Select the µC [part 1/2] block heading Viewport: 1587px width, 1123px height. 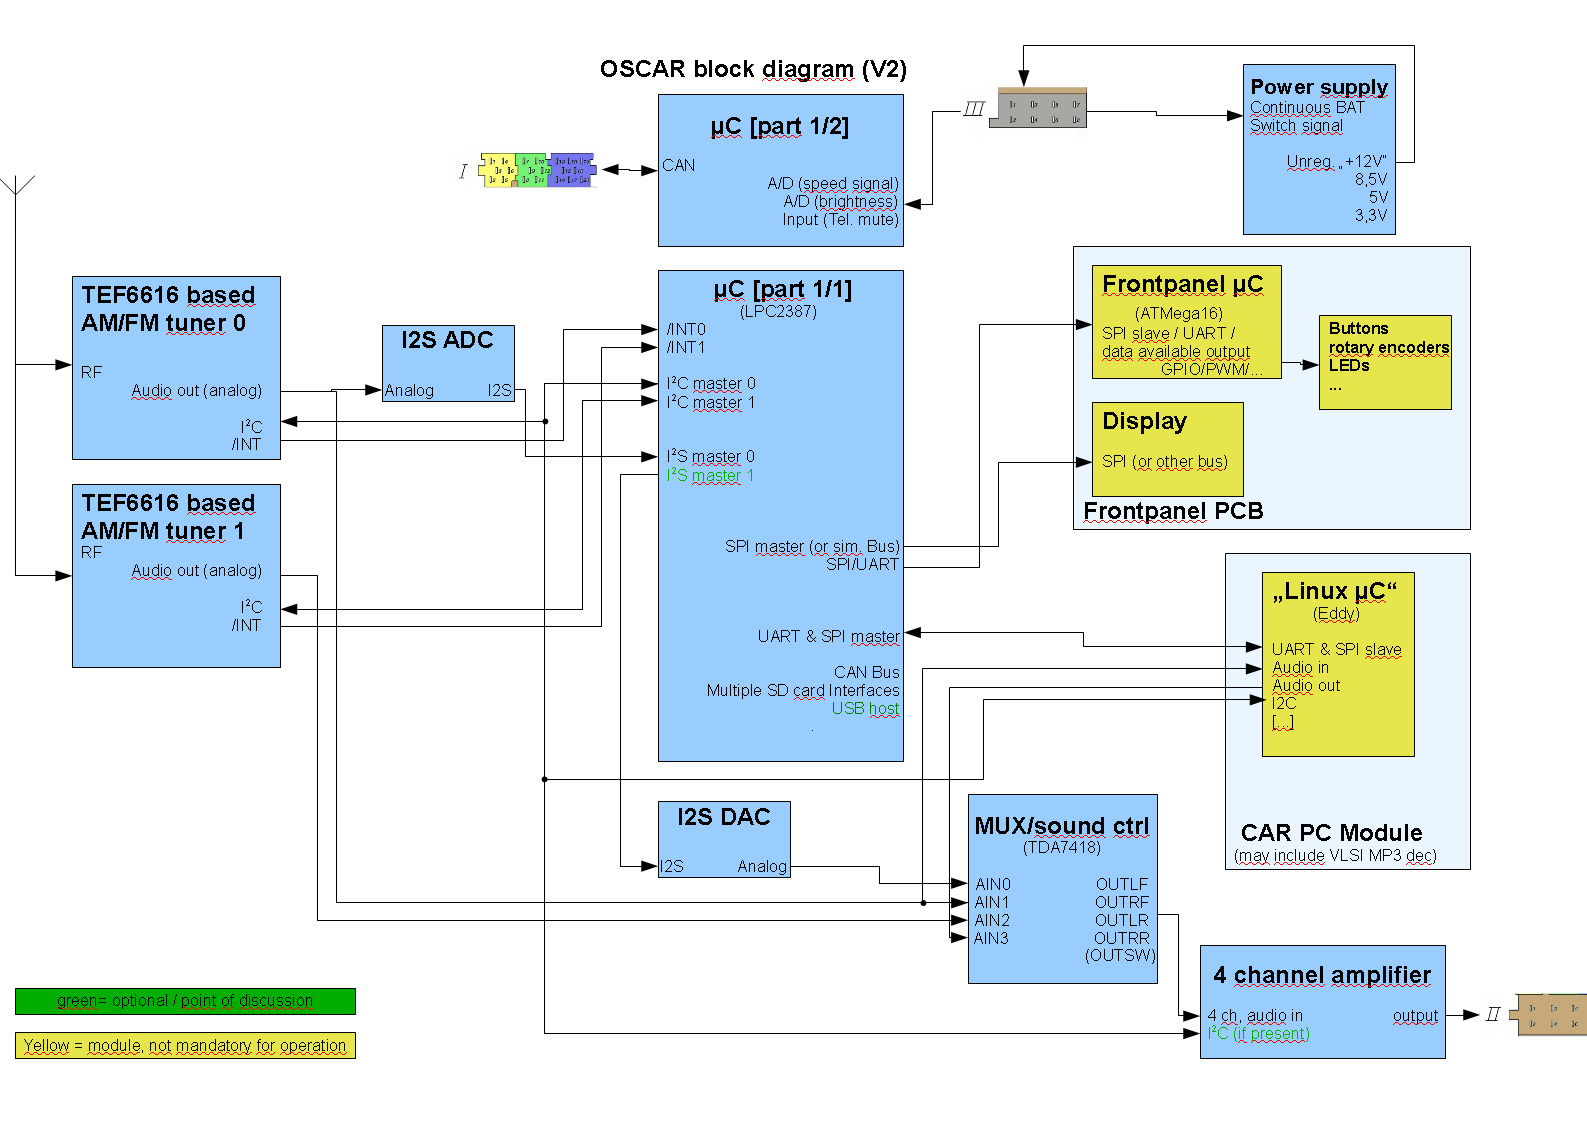[780, 126]
